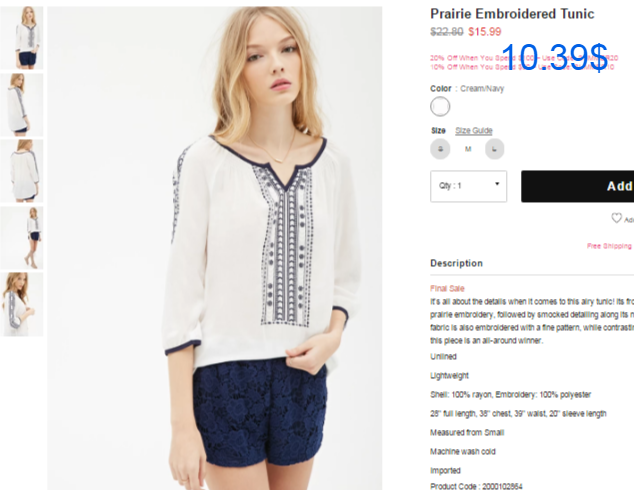Viewport: 634px width, 490px height.
Task: Choose the Cream/Navy color swatch
Action: pos(440,107)
